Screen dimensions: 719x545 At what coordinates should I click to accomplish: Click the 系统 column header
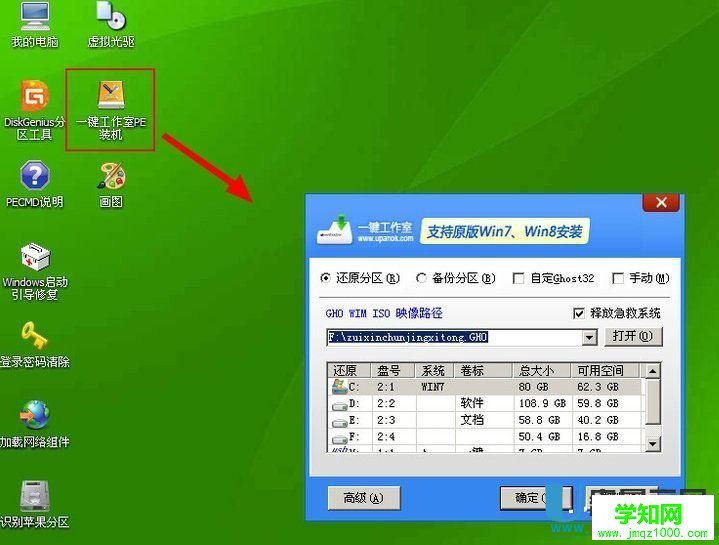tap(435, 370)
